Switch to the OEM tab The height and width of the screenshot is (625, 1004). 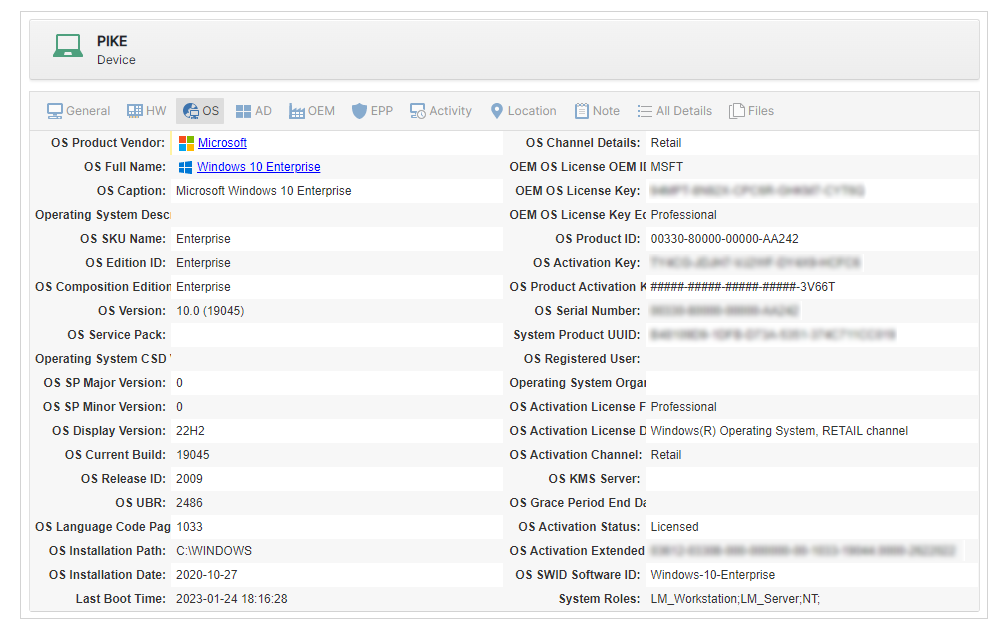click(x=312, y=111)
